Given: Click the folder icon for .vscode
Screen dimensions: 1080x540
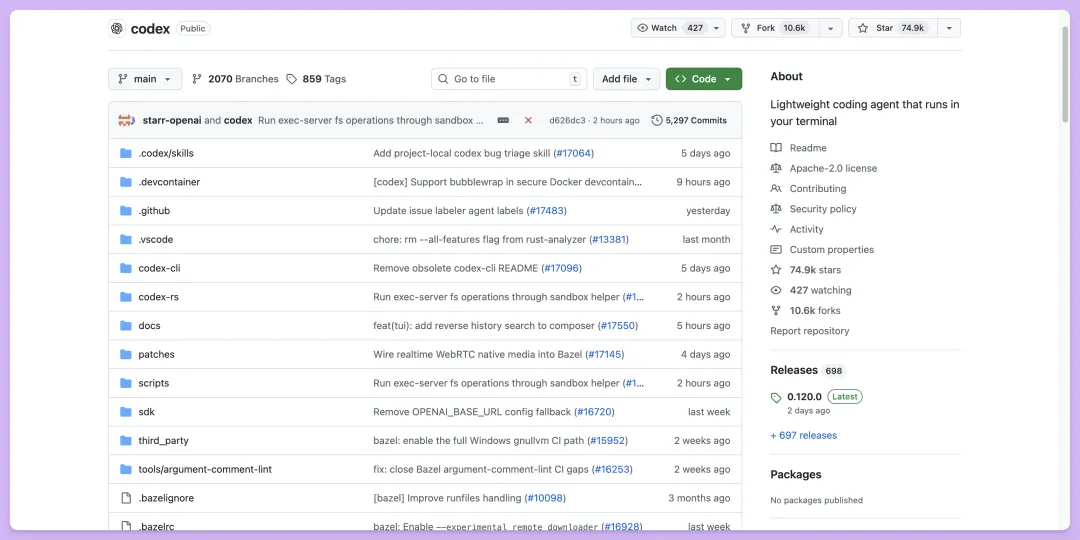Looking at the screenshot, I should click(125, 240).
